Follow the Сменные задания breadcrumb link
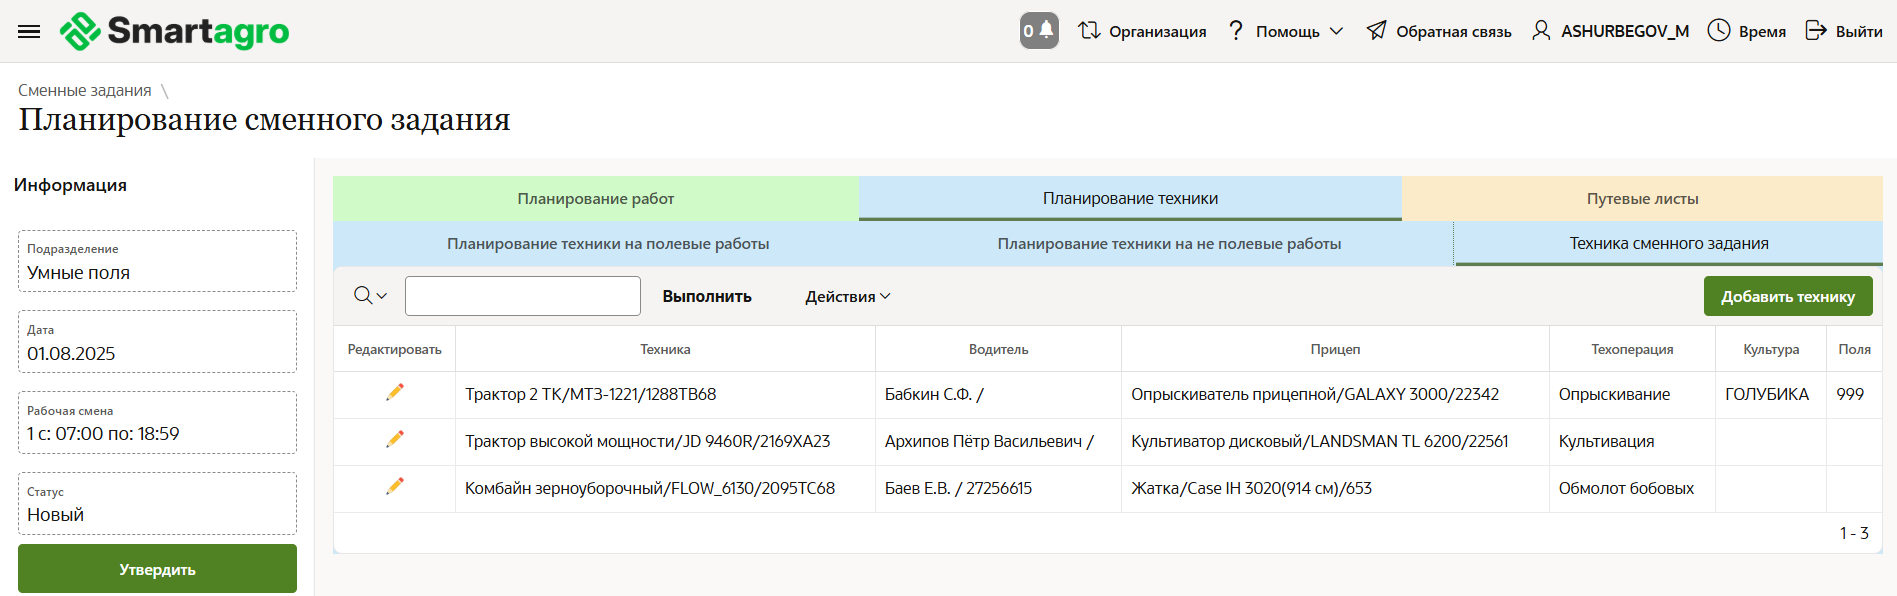Image resolution: width=1897 pixels, height=596 pixels. tap(85, 91)
